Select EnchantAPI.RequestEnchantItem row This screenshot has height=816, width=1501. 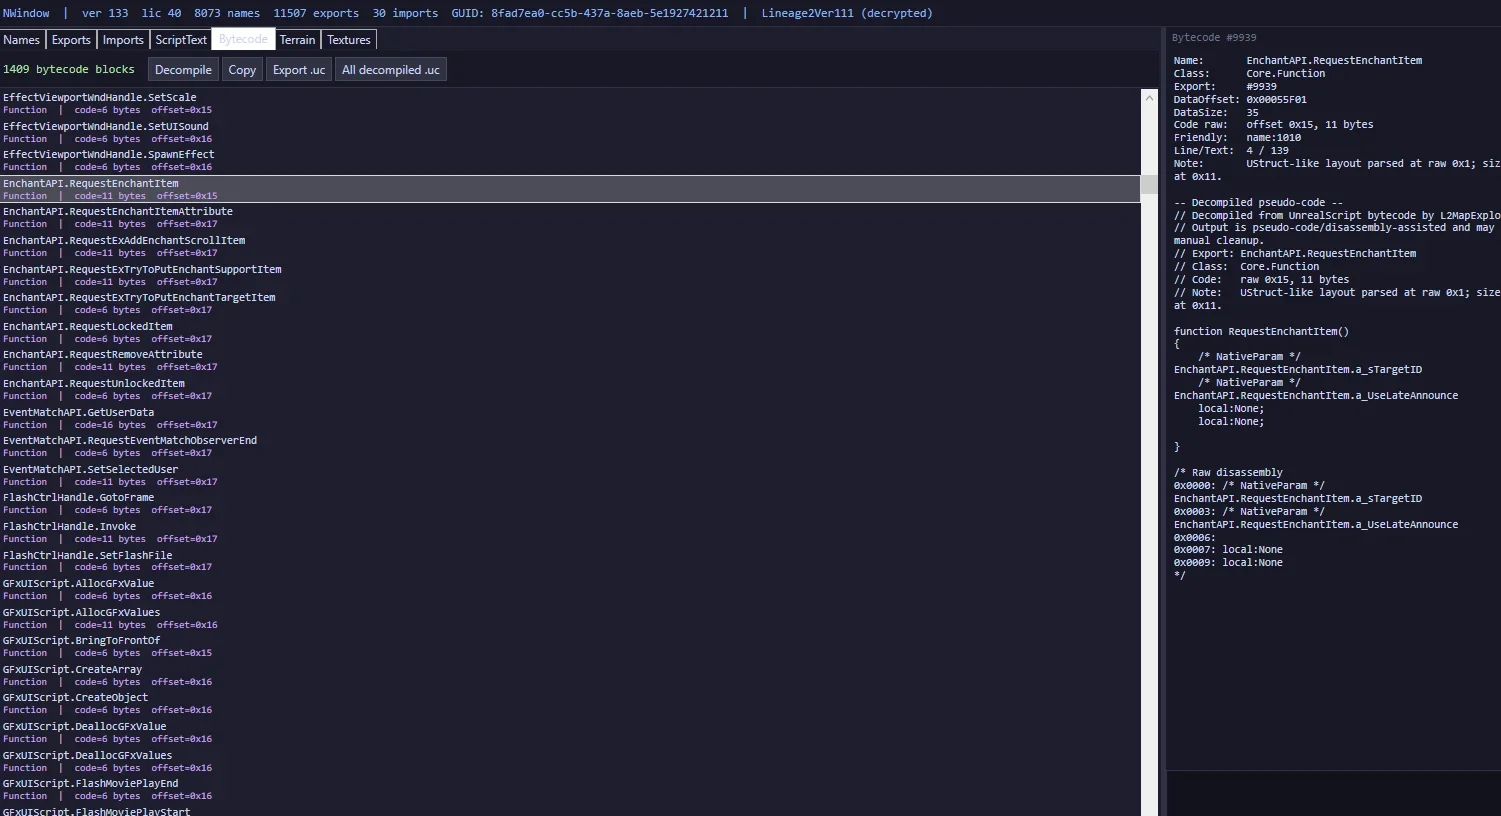pyautogui.click(x=570, y=190)
